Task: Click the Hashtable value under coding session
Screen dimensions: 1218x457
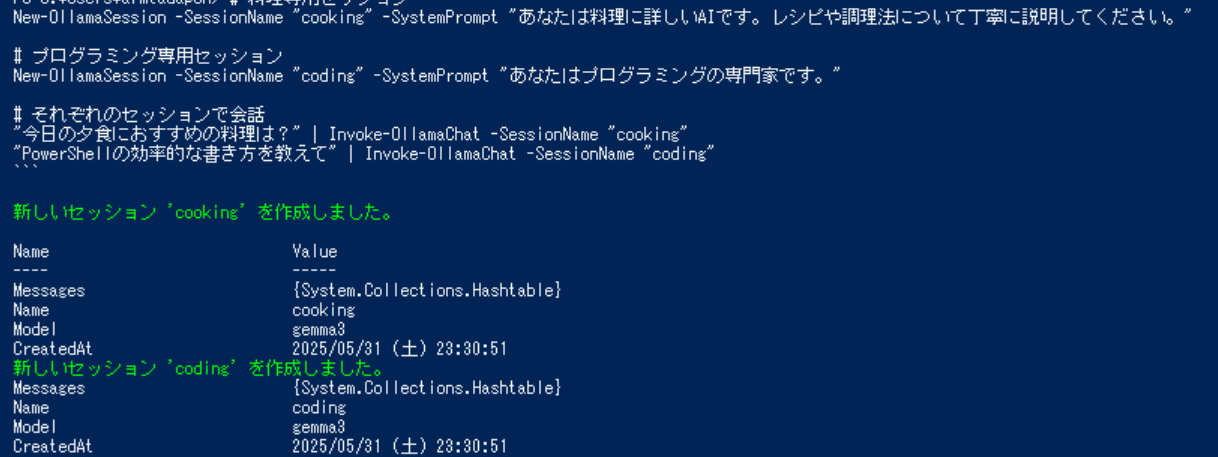Action: point(427,387)
